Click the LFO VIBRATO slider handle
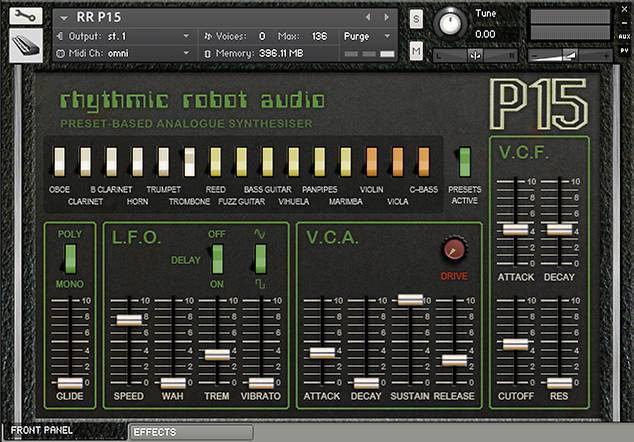Viewport: 634px width, 442px height. pos(261,383)
